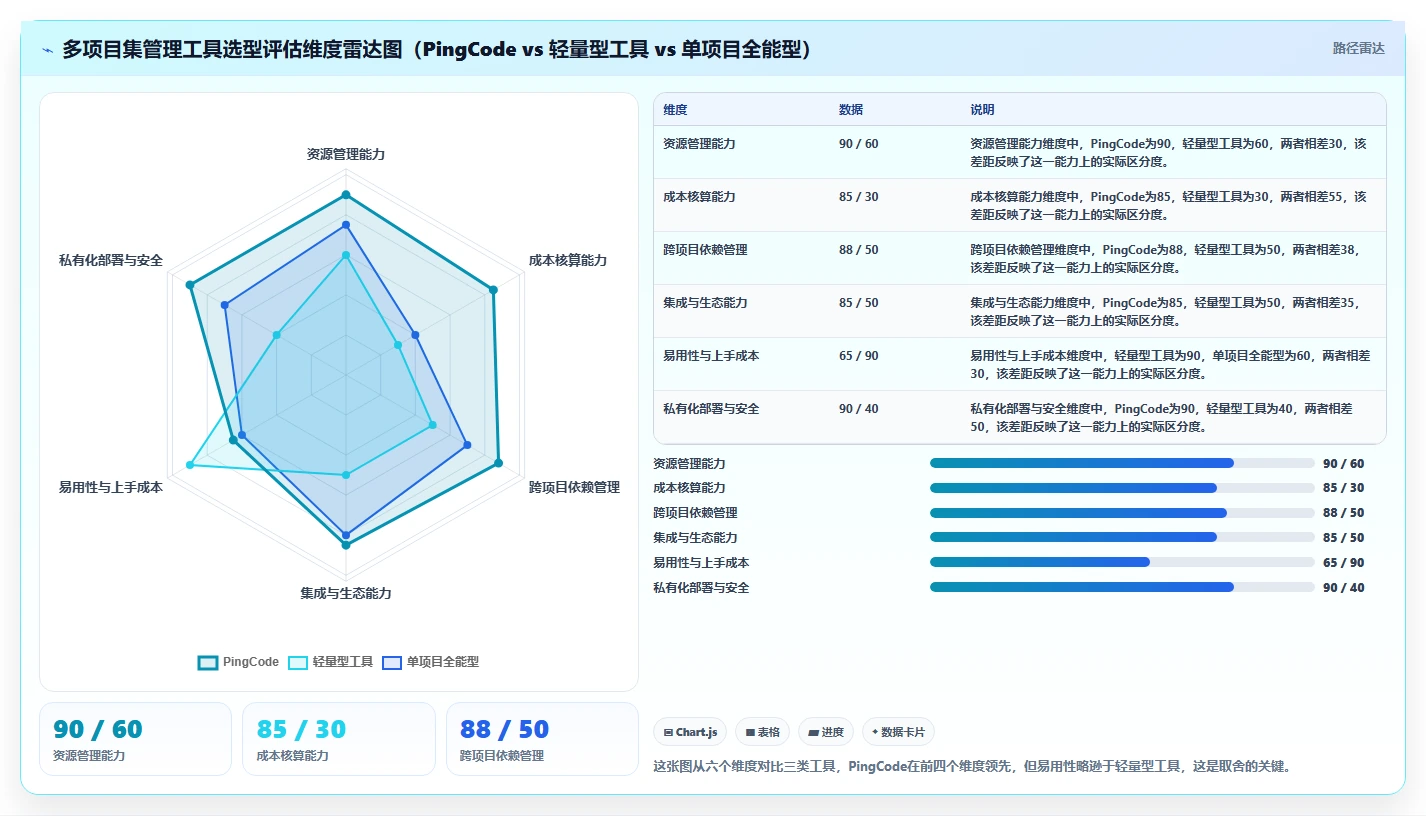Click the 集成与生态能力 radar axis label

pos(346,594)
